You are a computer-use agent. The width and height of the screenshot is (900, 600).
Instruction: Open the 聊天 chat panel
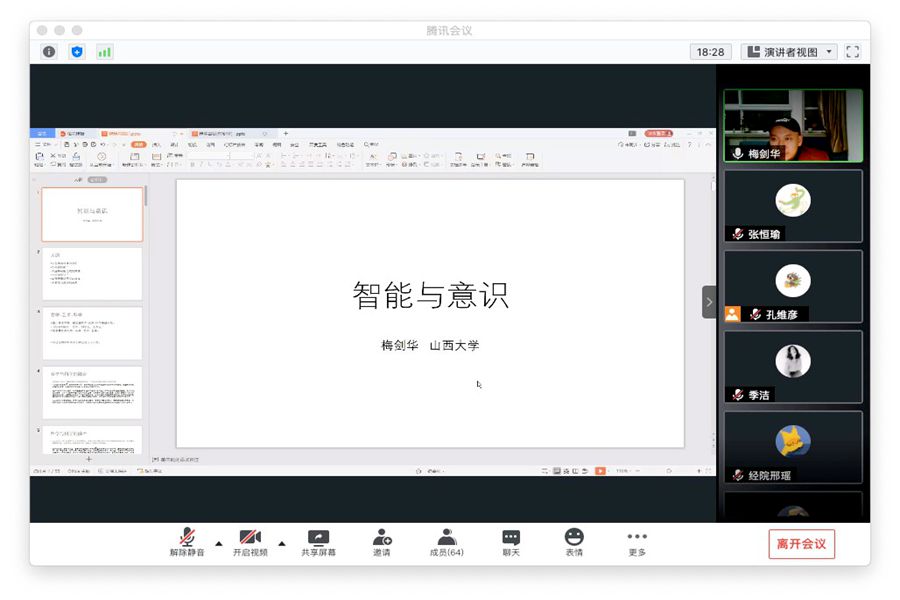click(511, 542)
